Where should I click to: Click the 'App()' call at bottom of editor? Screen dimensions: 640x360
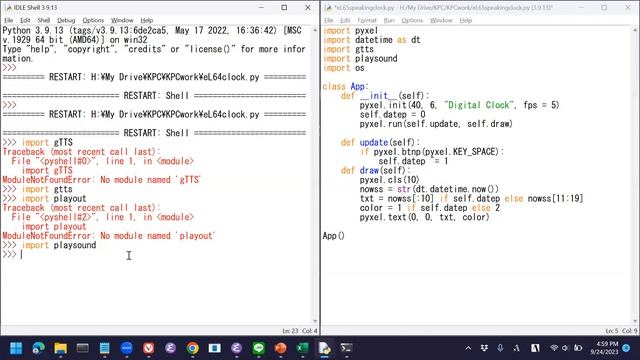click(x=333, y=236)
